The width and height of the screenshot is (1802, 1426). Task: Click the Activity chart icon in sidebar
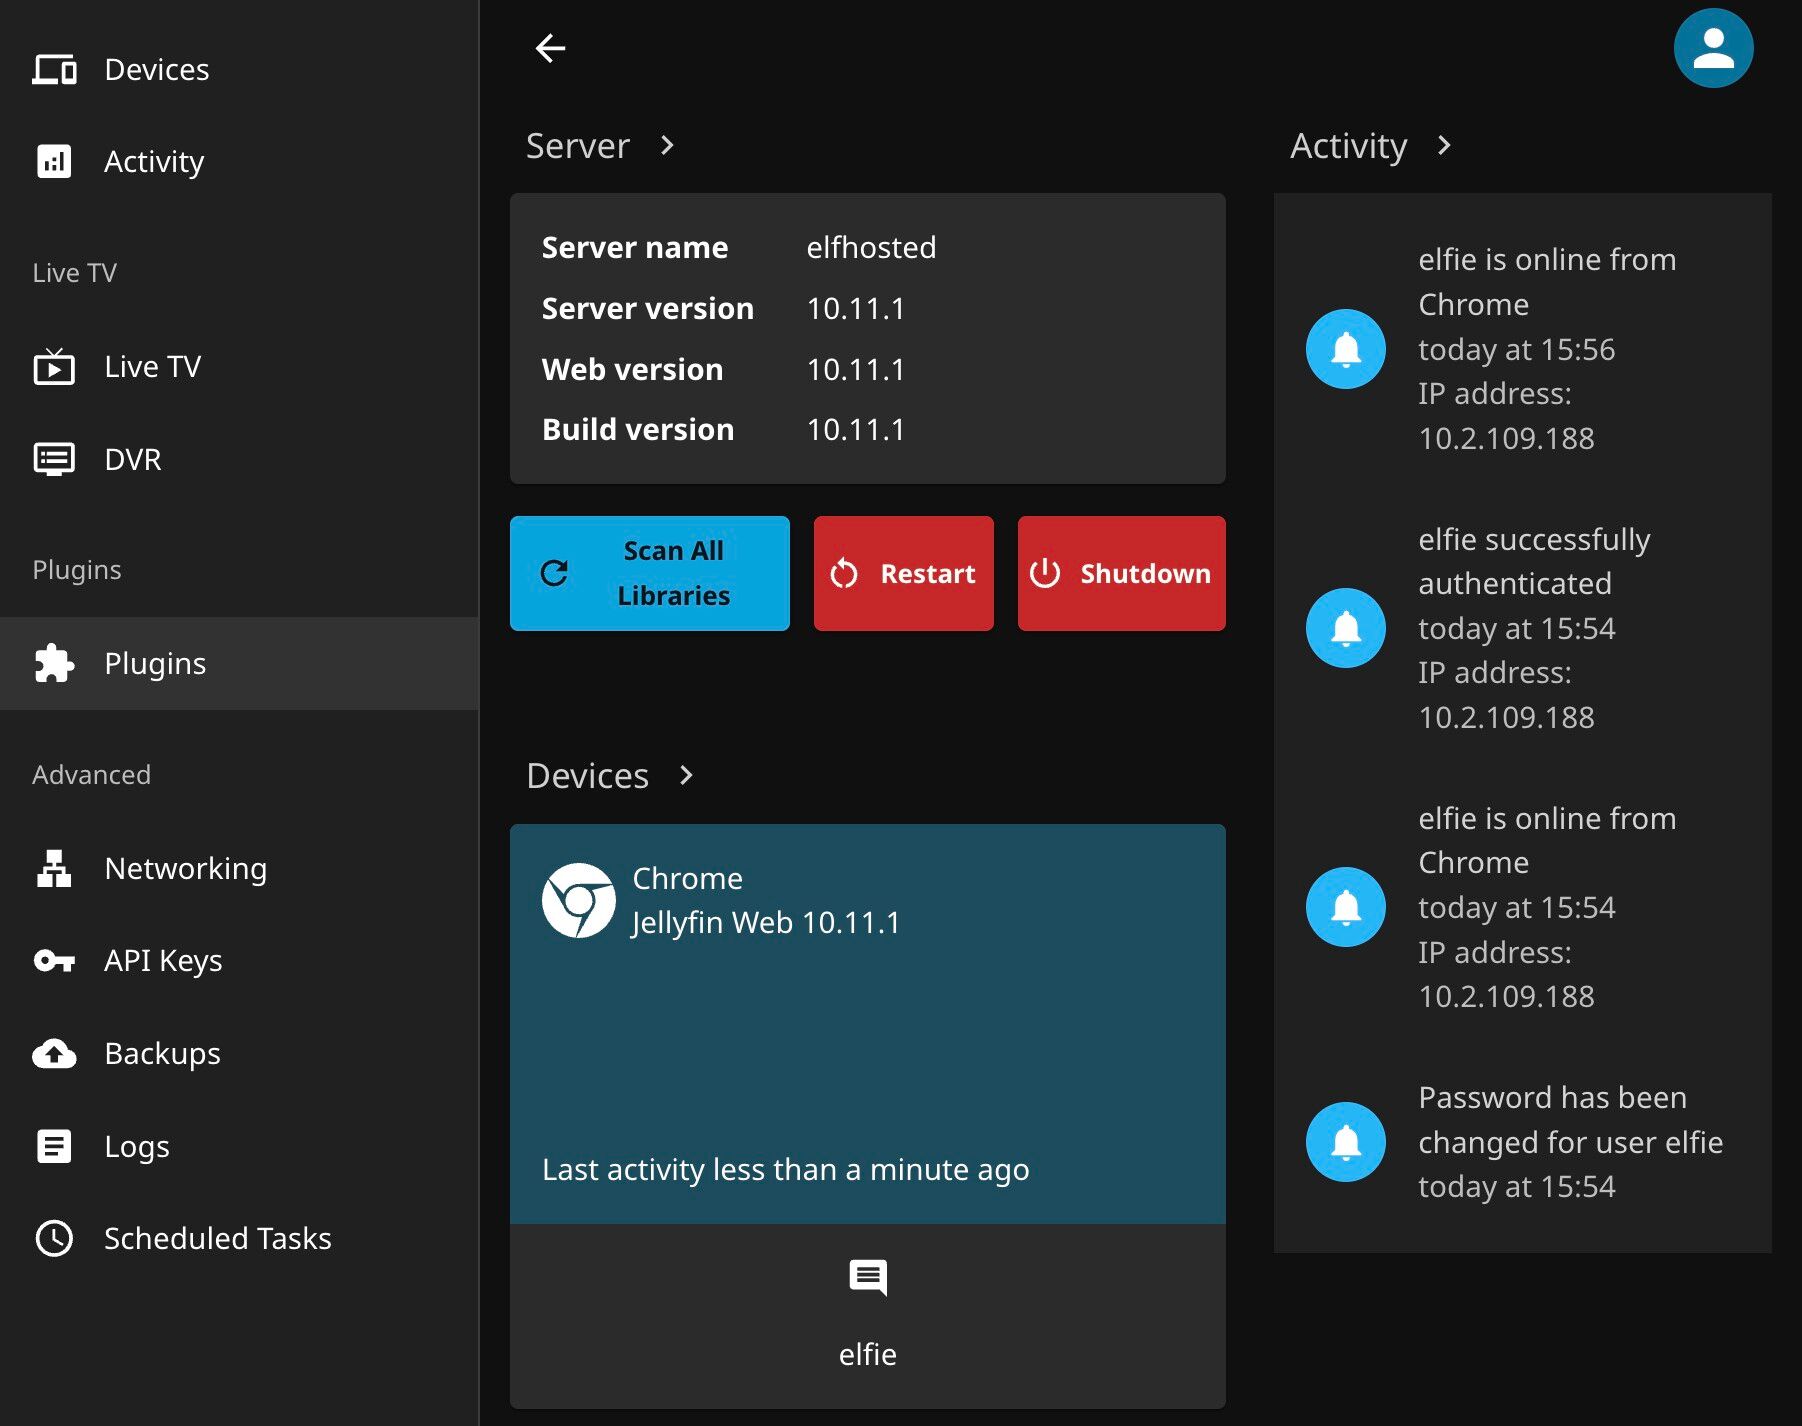click(54, 161)
